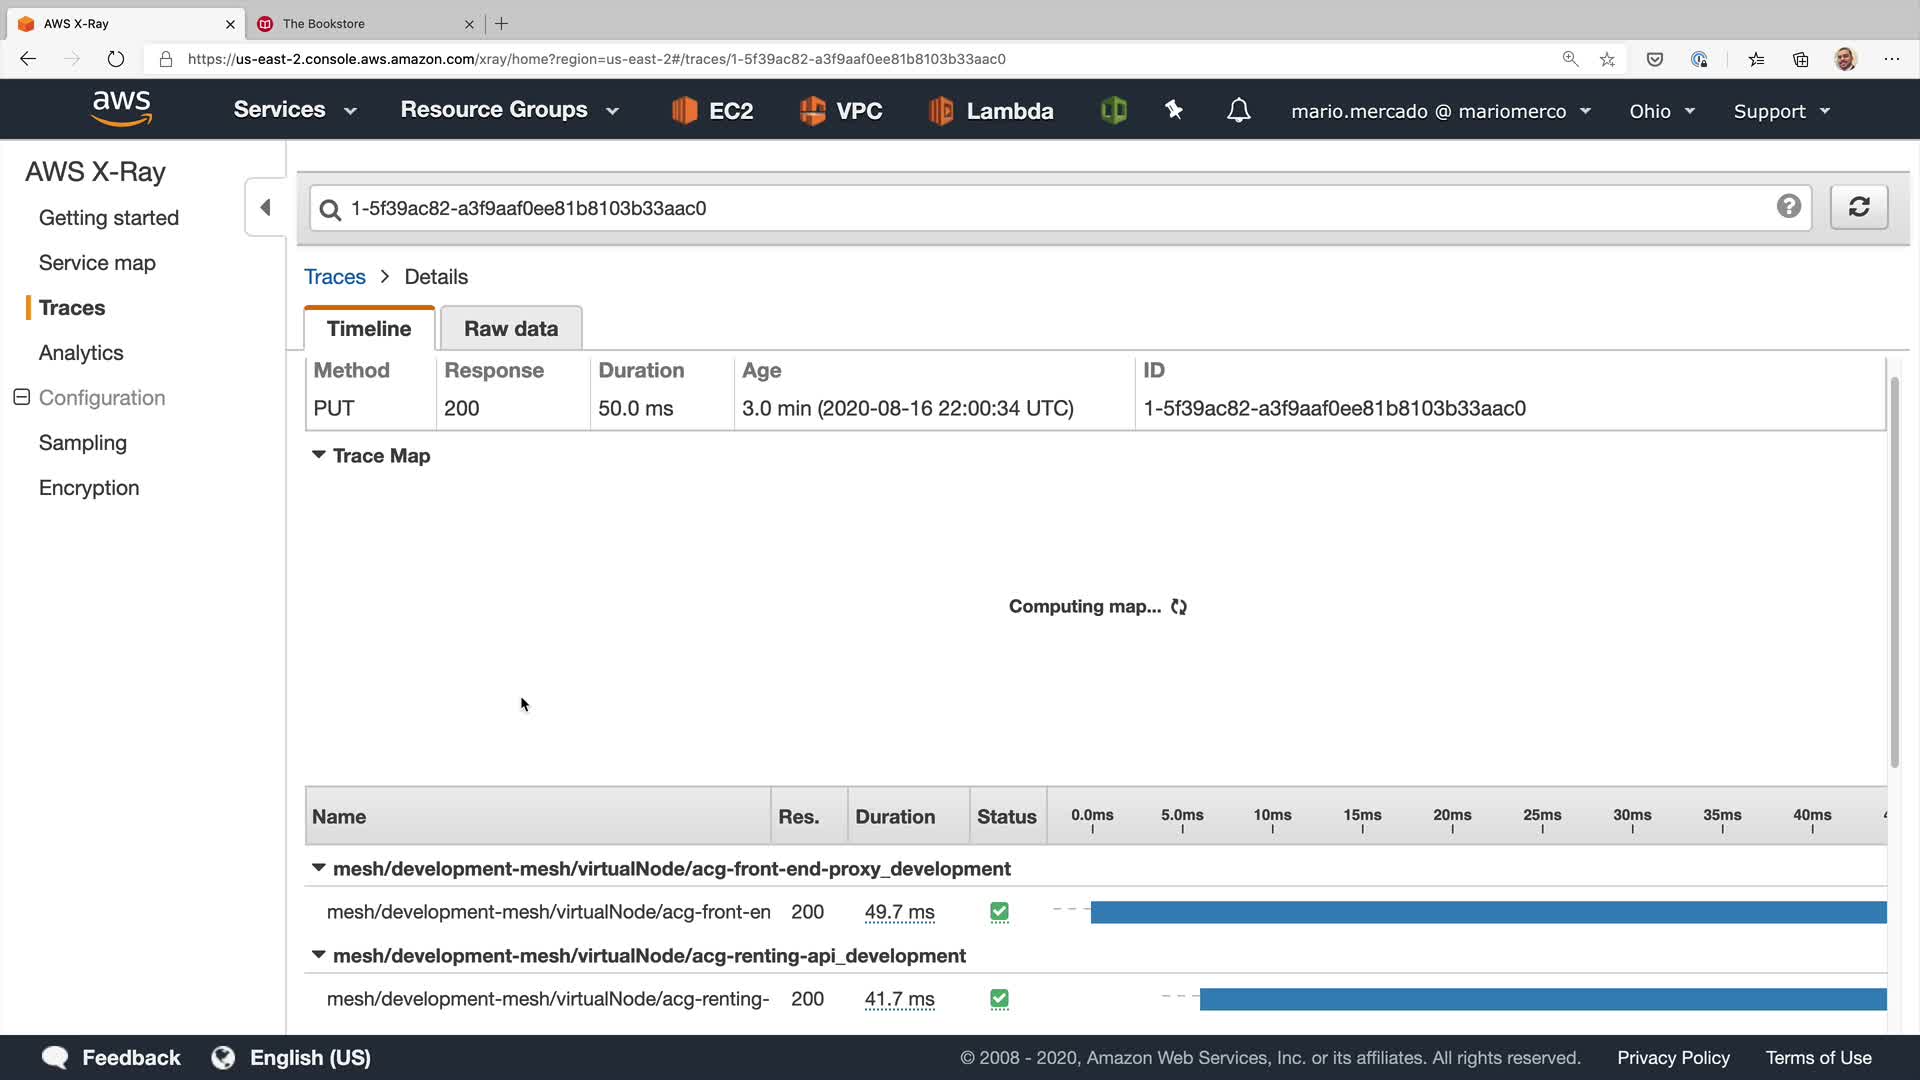Collapse the acg-front-end-proxy_development segment group
The image size is (1920, 1080).
[x=318, y=868]
